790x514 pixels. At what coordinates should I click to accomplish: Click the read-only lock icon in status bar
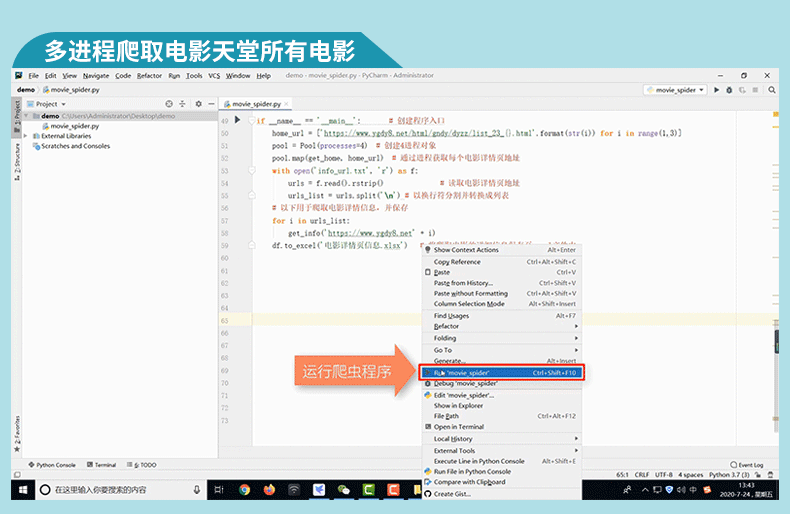click(x=758, y=475)
